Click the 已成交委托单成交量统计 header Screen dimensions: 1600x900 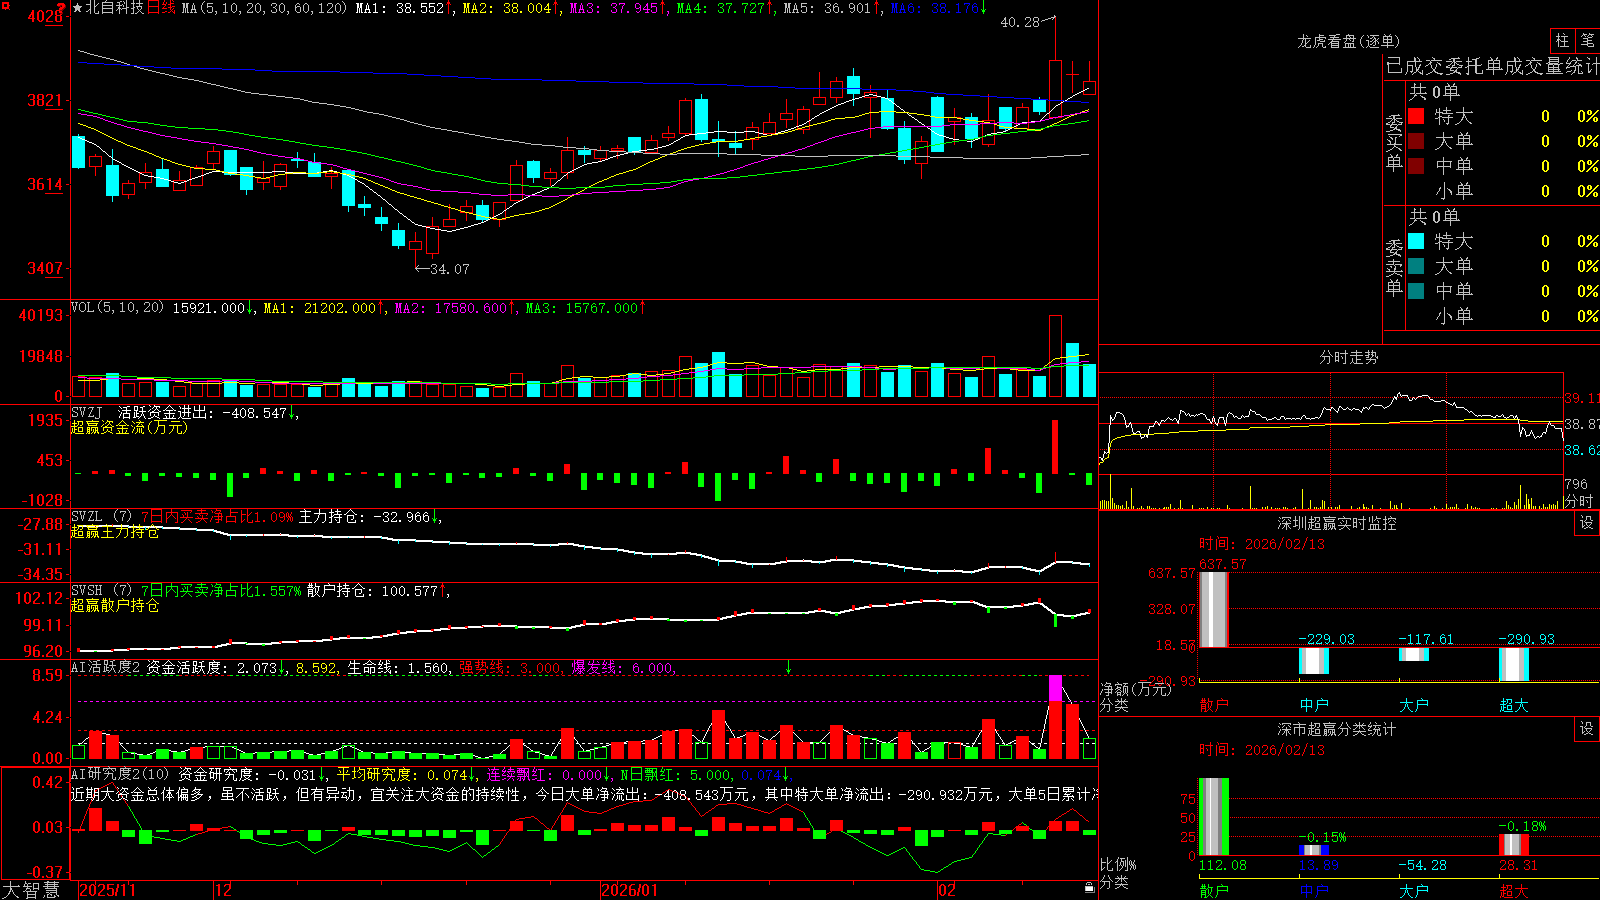(1492, 66)
